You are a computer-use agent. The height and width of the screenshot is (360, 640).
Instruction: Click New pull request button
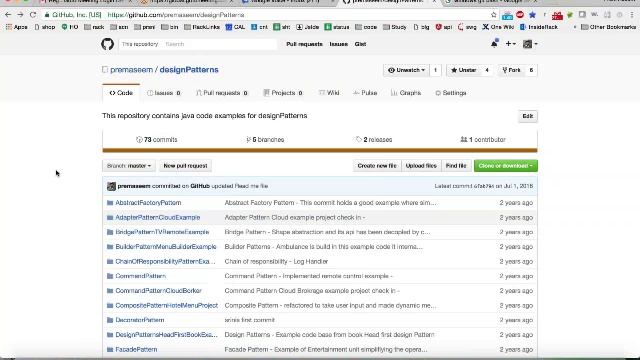tap(185, 166)
